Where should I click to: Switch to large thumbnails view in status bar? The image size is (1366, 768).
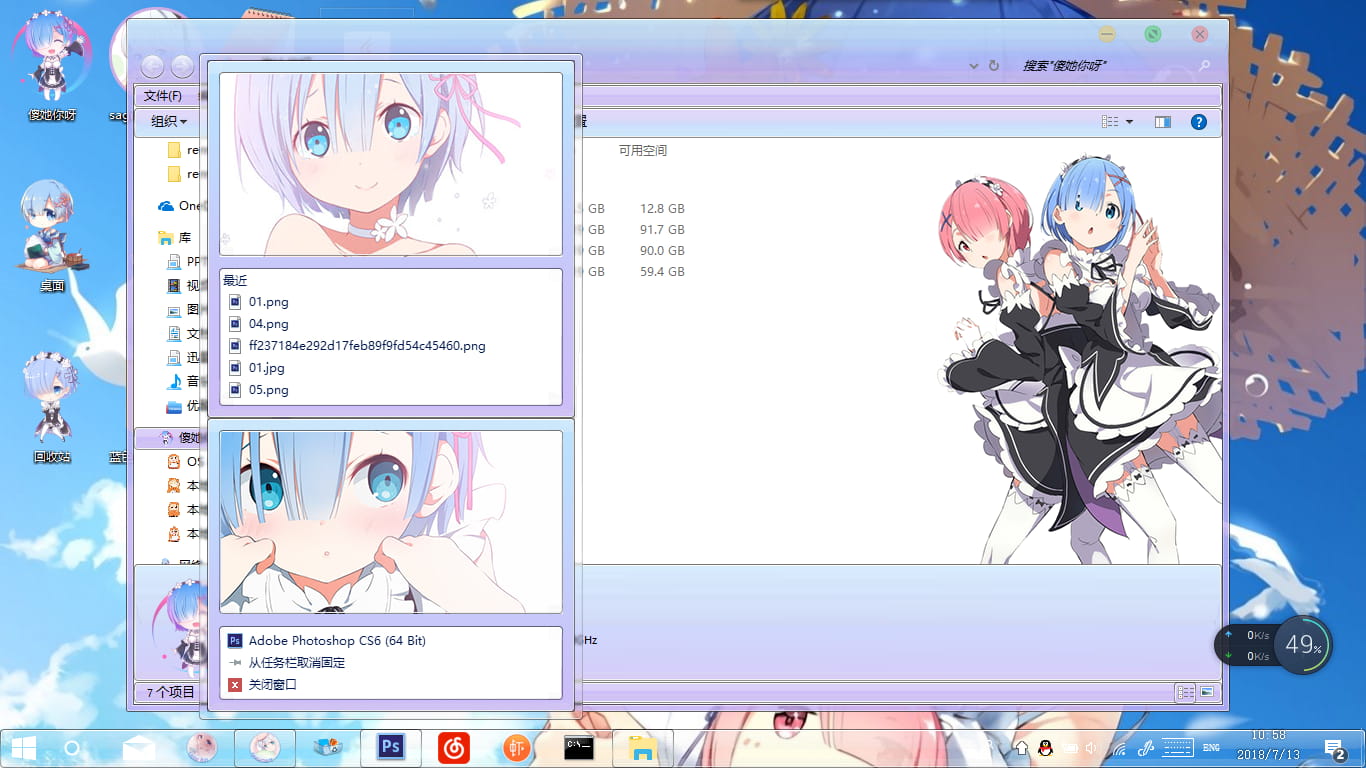[x=1207, y=692]
